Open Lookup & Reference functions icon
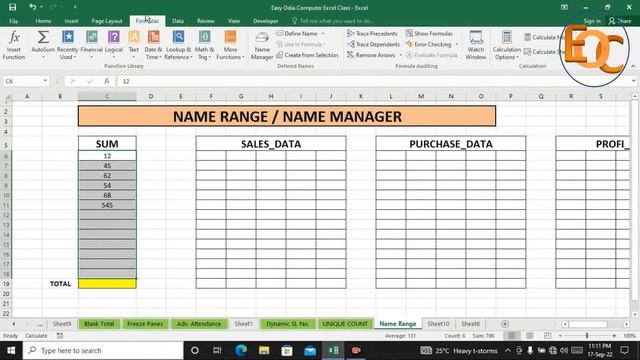The width and height of the screenshot is (640, 360). (x=178, y=37)
